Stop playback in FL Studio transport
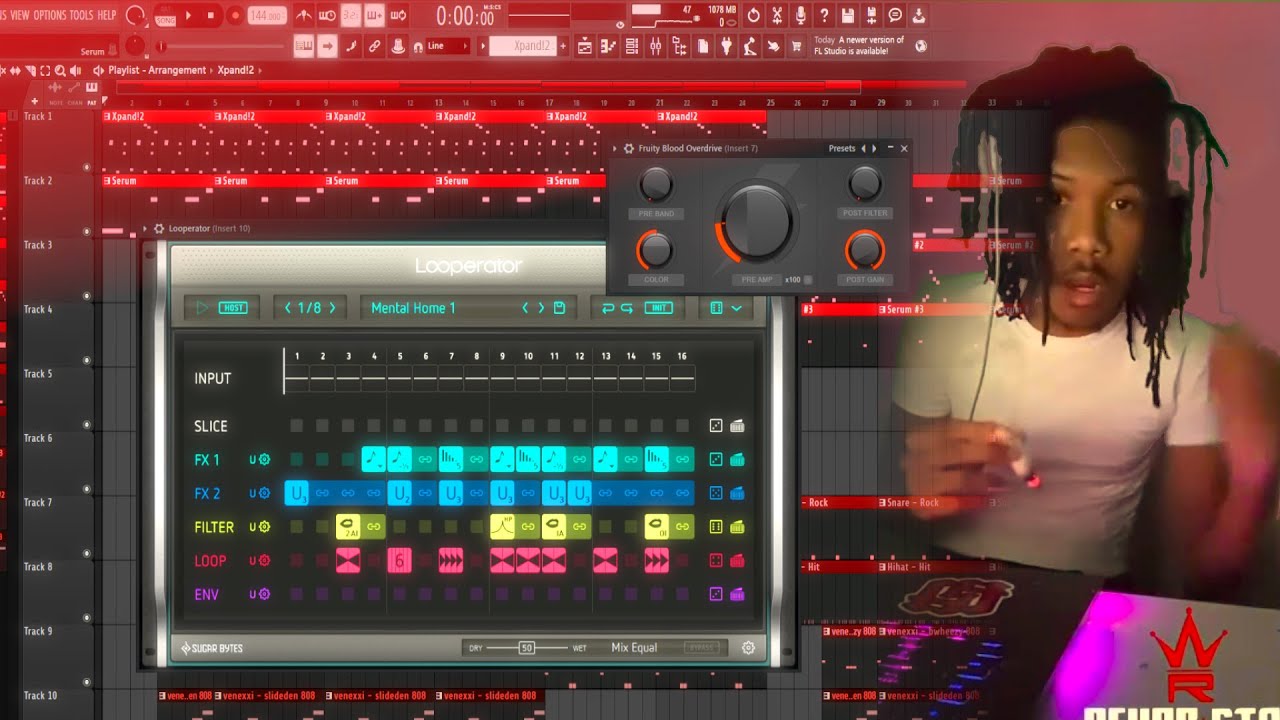1280x720 pixels. [211, 15]
